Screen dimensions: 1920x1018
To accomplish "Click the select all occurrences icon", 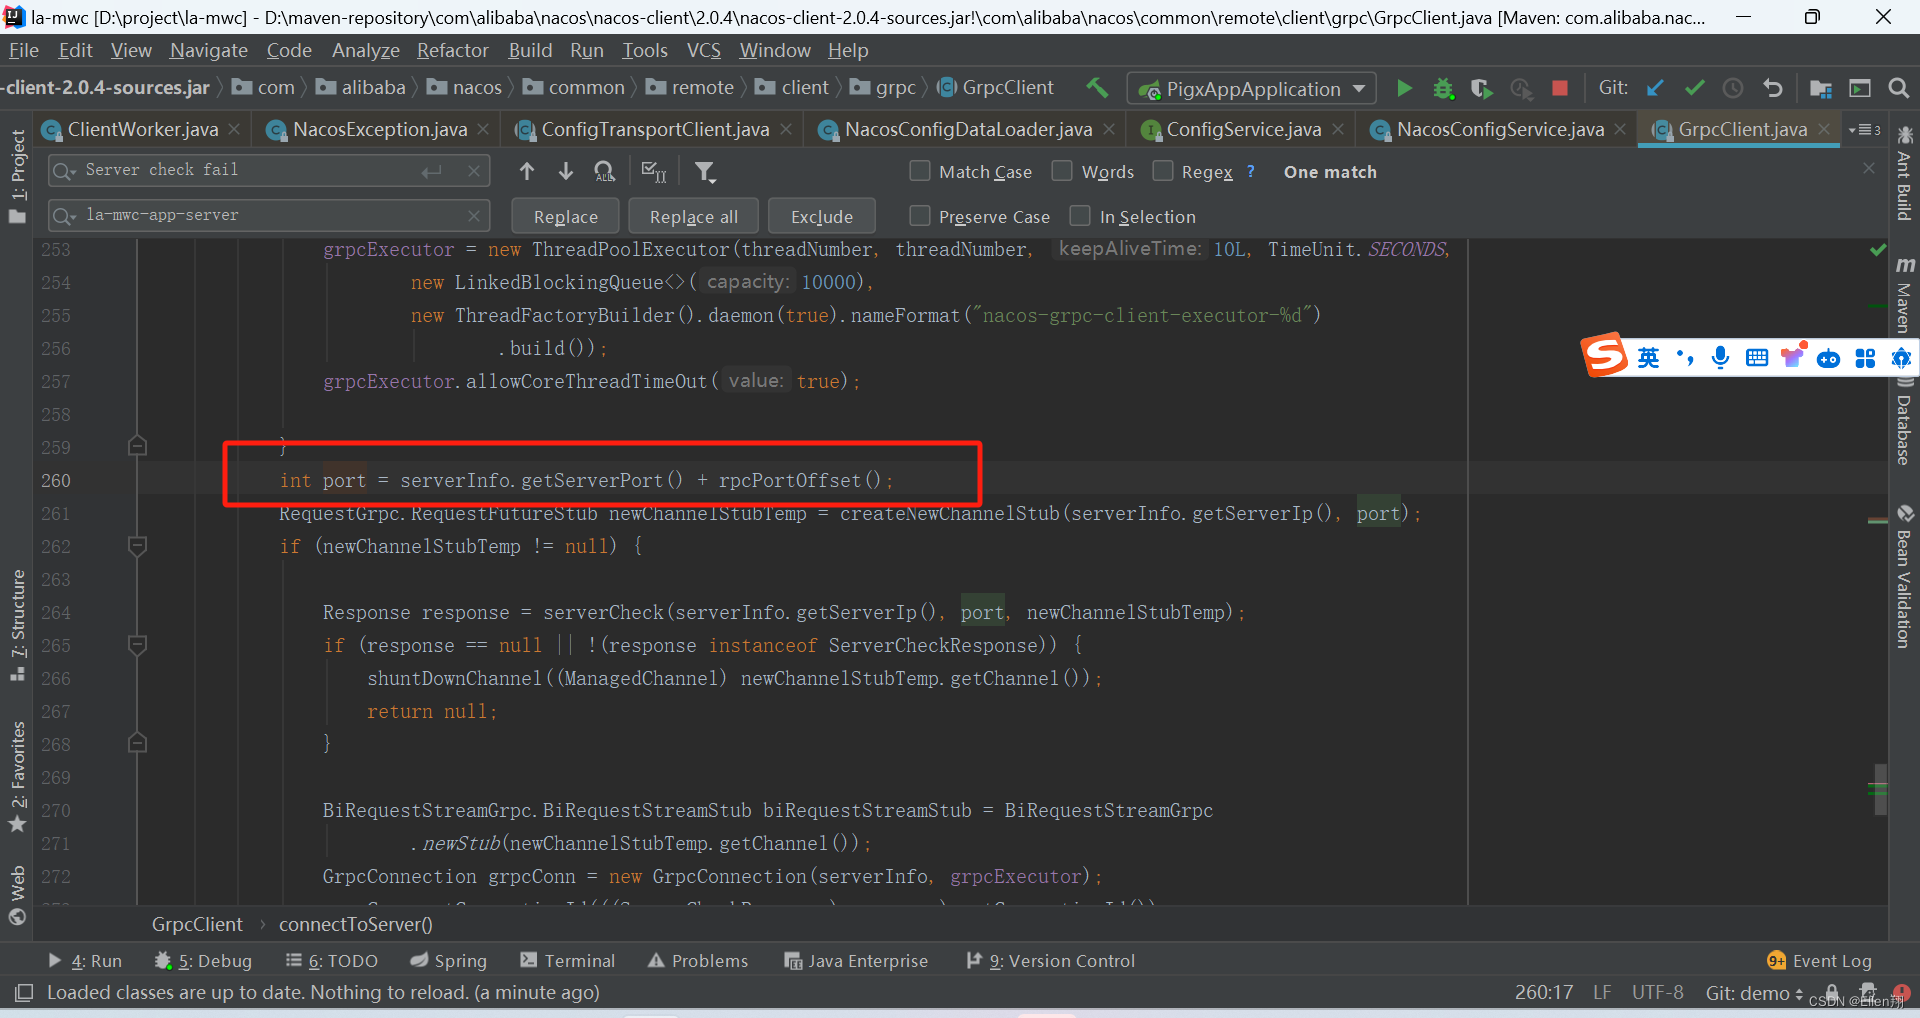I will coord(653,171).
